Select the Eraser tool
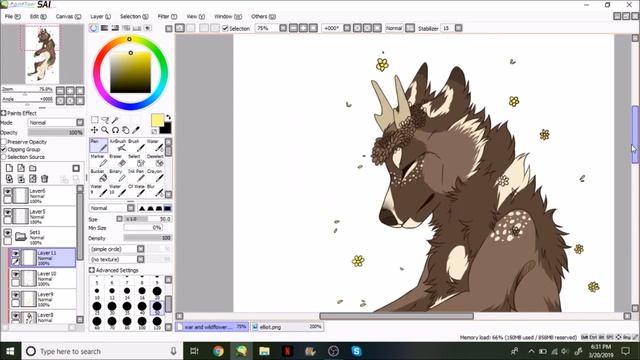This screenshot has height=360, width=640. click(118, 161)
